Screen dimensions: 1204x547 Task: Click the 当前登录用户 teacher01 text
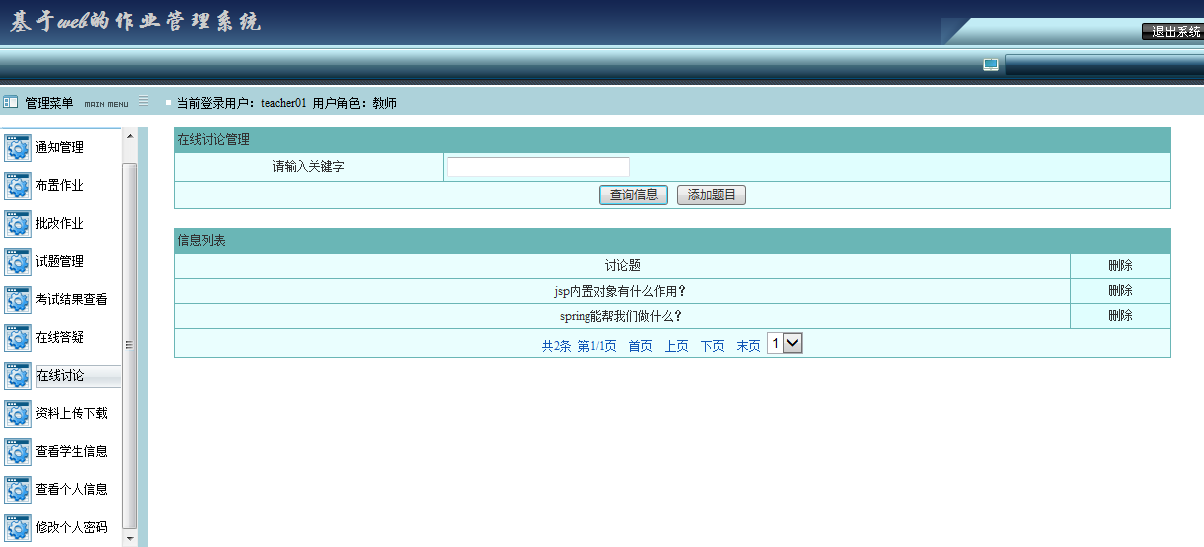(x=241, y=103)
